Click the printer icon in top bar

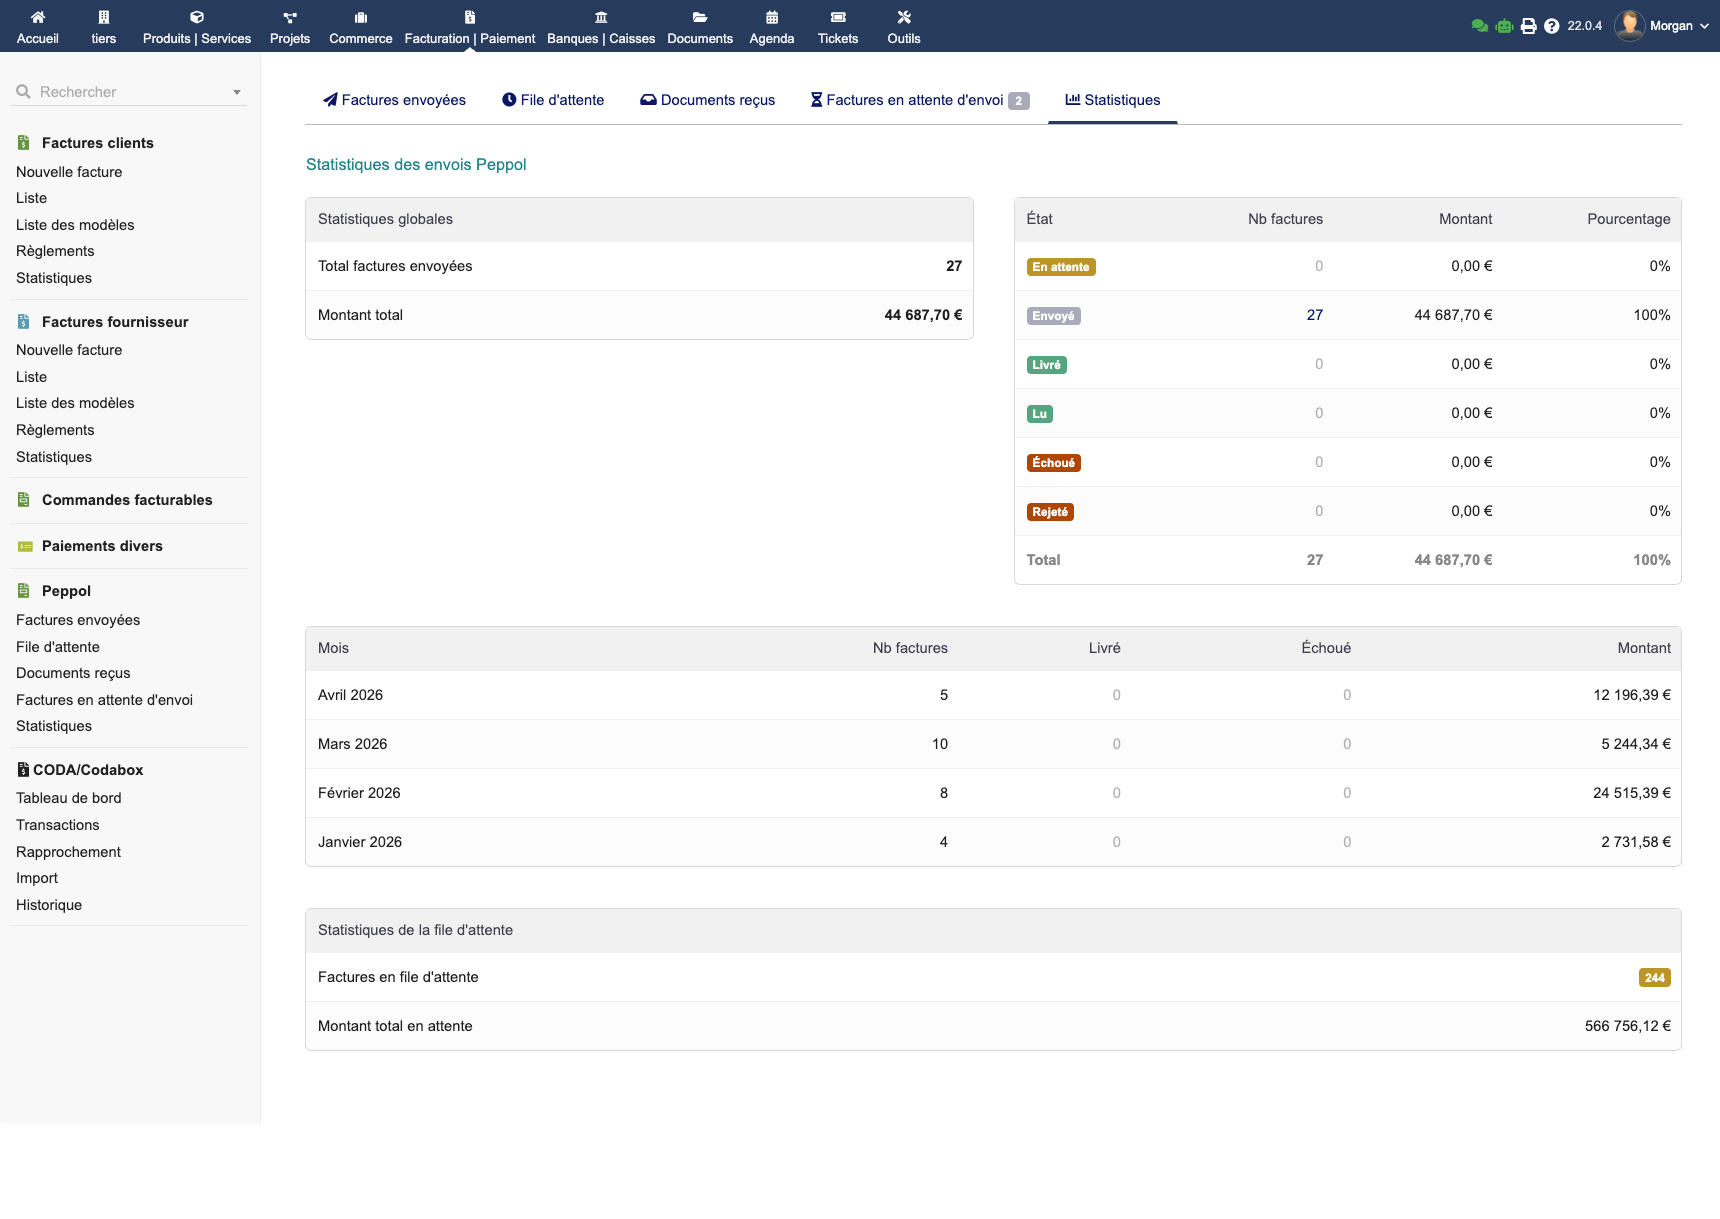(1528, 26)
